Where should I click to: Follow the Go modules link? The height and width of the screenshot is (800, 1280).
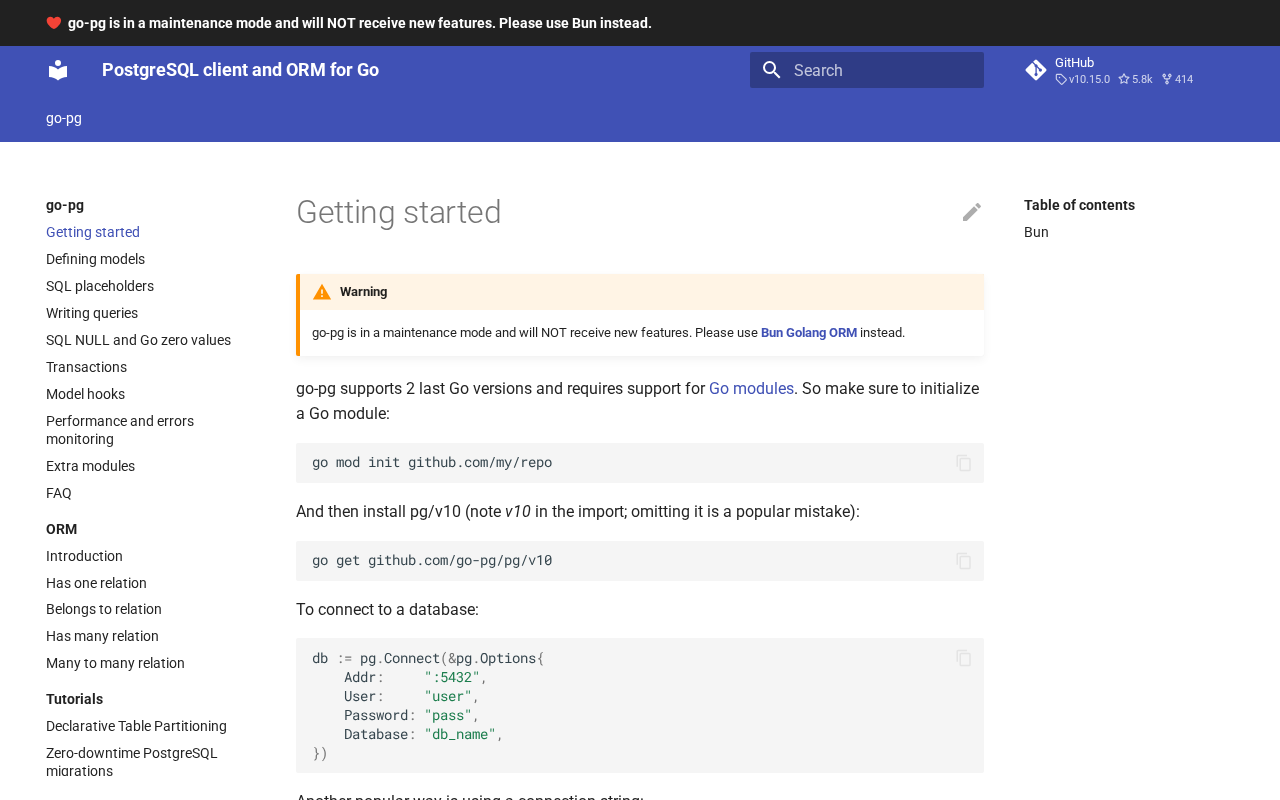point(751,388)
